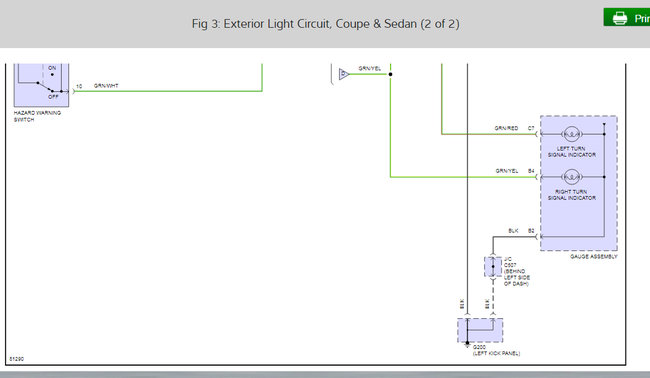Click the 'GRN/YEL' label beside B4
The image size is (650, 378).
click(x=507, y=171)
